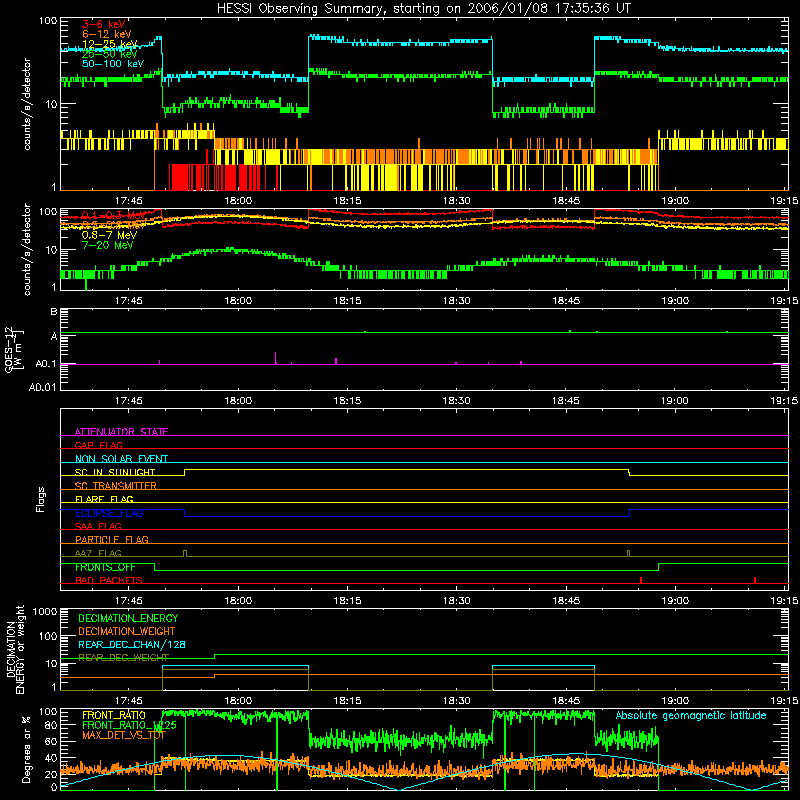Click the FLARE_FLAG label
Screen dimensions: 800x800
pyautogui.click(x=104, y=499)
